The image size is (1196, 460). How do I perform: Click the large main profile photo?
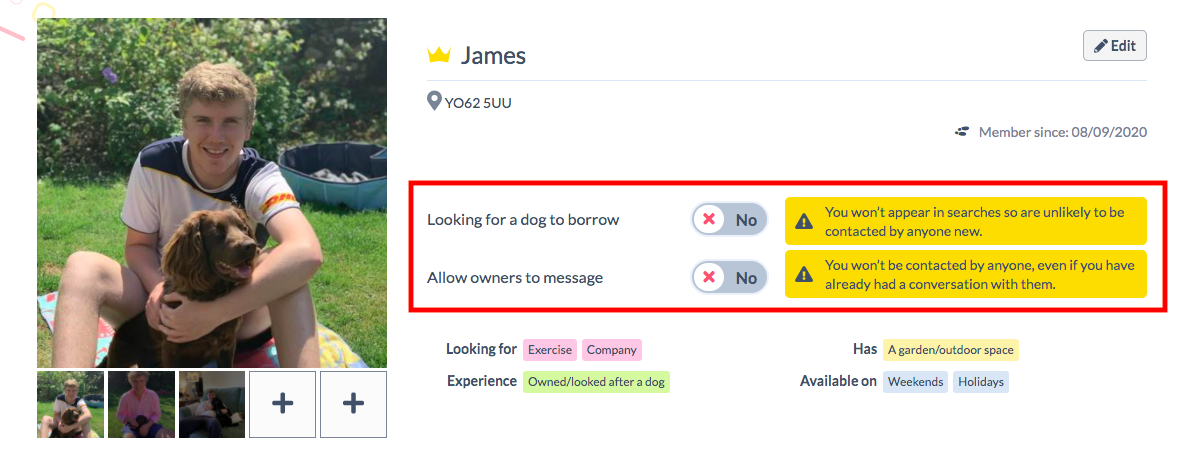(212, 193)
